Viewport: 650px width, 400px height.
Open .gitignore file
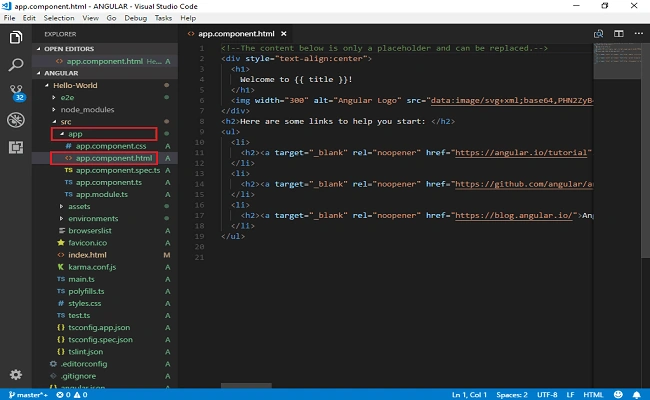(x=105, y=376)
